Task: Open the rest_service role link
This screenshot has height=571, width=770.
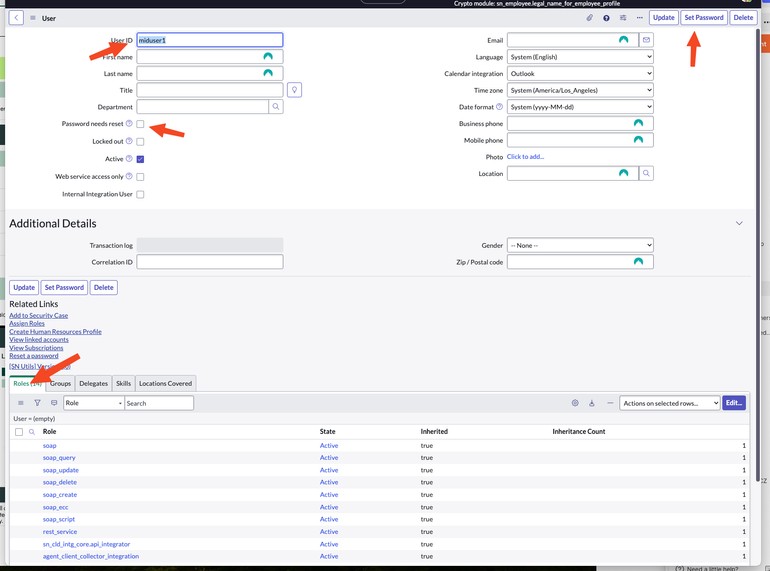Action: [x=60, y=532]
